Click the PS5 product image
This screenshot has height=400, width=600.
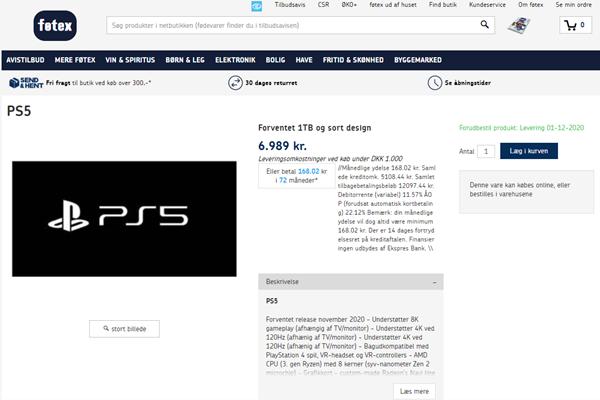pos(124,219)
